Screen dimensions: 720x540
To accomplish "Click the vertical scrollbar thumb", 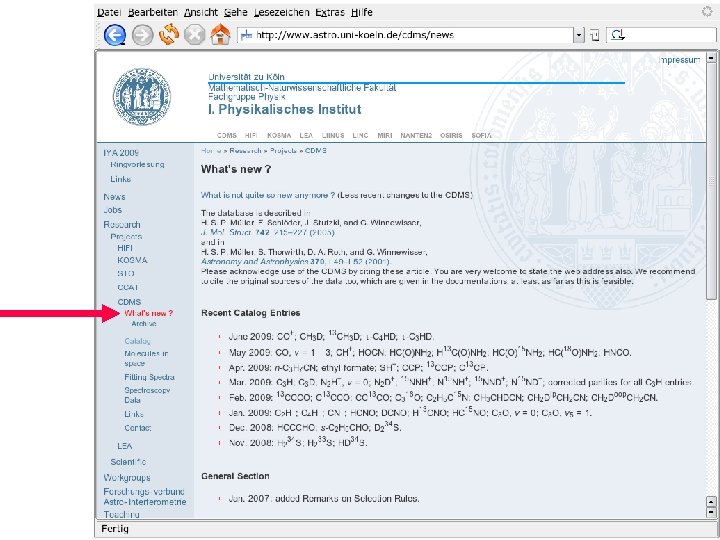I will coord(711,180).
